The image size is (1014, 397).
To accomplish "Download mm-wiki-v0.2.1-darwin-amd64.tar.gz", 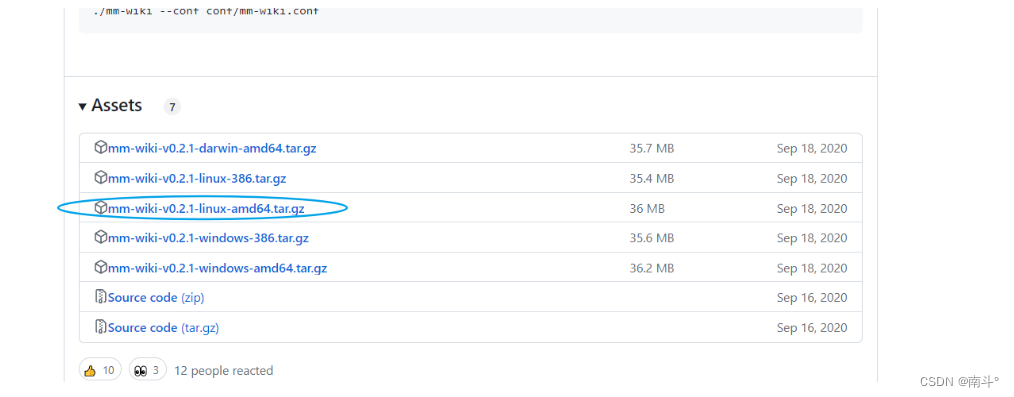I will coord(213,148).
